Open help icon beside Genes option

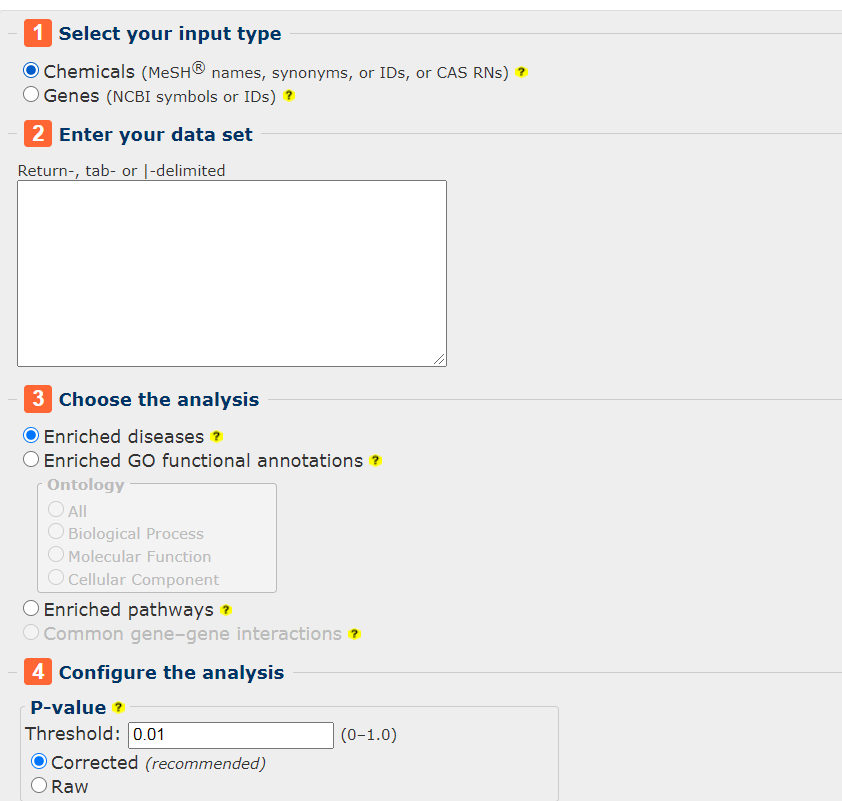coord(289,96)
